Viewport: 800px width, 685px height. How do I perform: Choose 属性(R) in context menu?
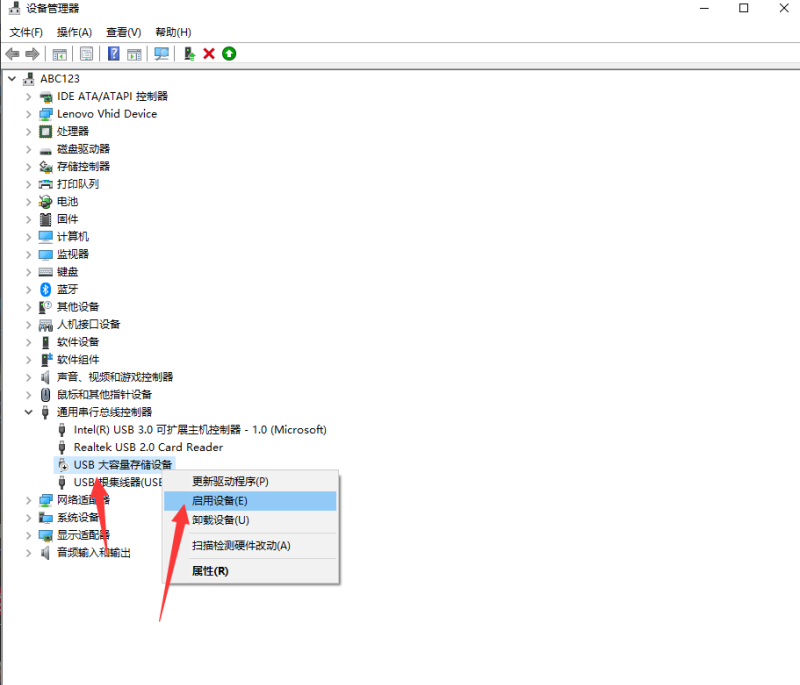250,571
